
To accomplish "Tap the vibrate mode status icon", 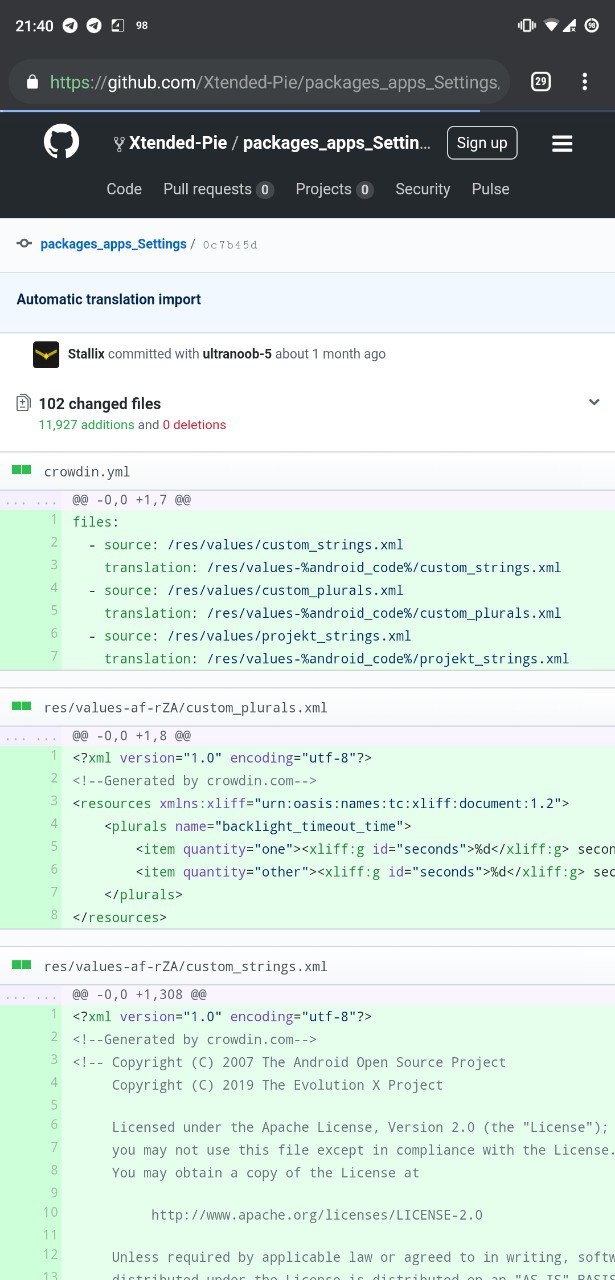I will pyautogui.click(x=527, y=26).
